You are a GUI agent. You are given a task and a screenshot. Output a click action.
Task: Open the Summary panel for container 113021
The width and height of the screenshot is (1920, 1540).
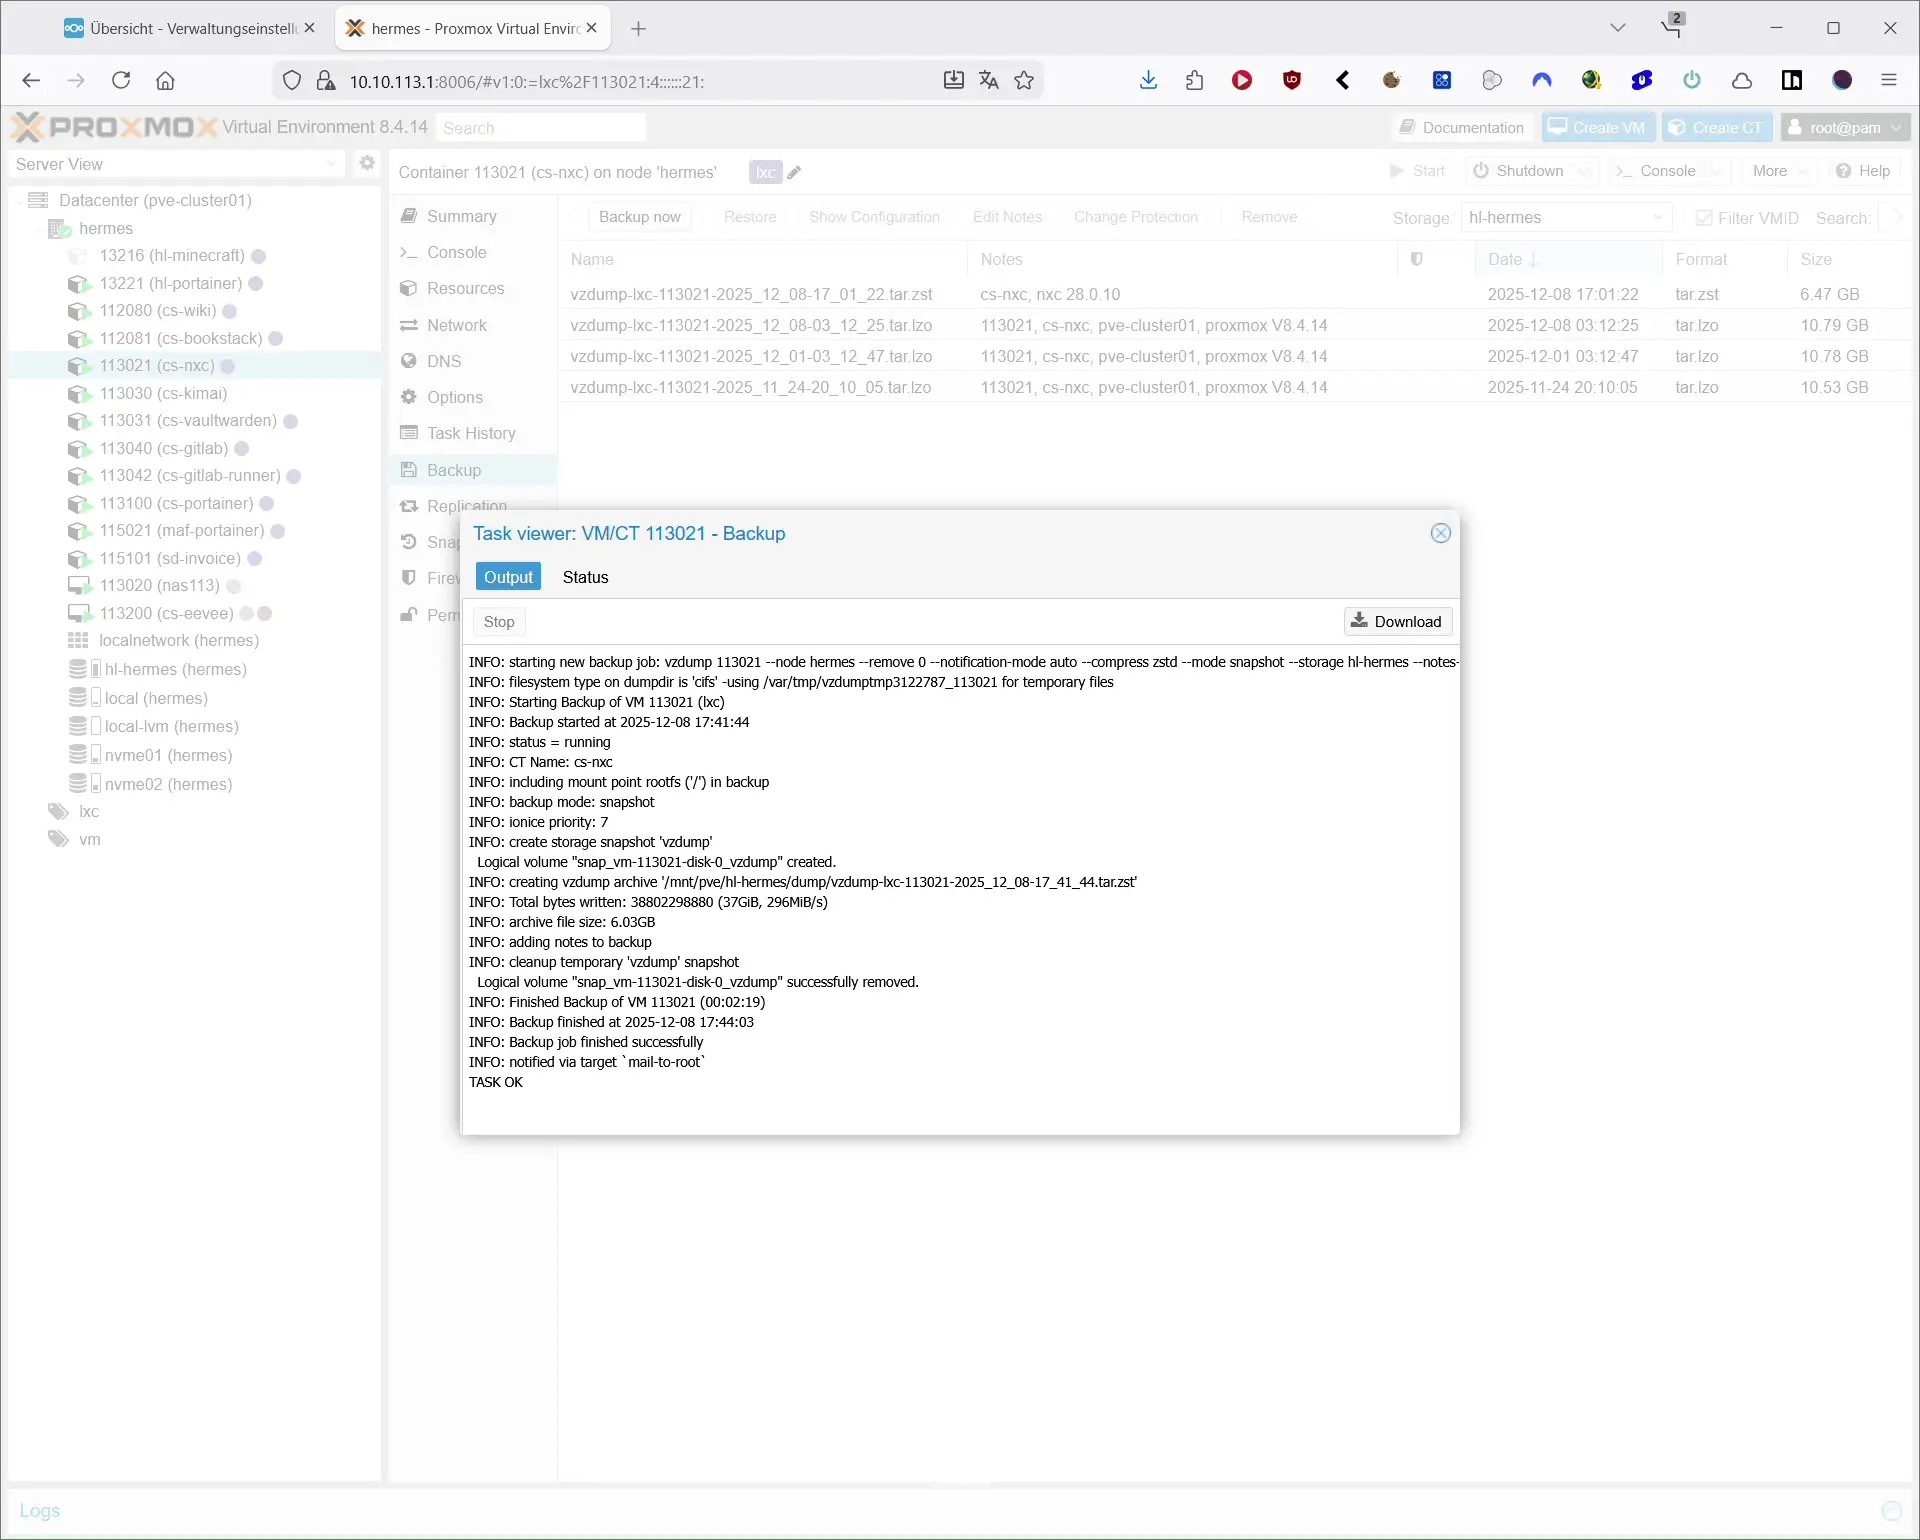click(461, 216)
